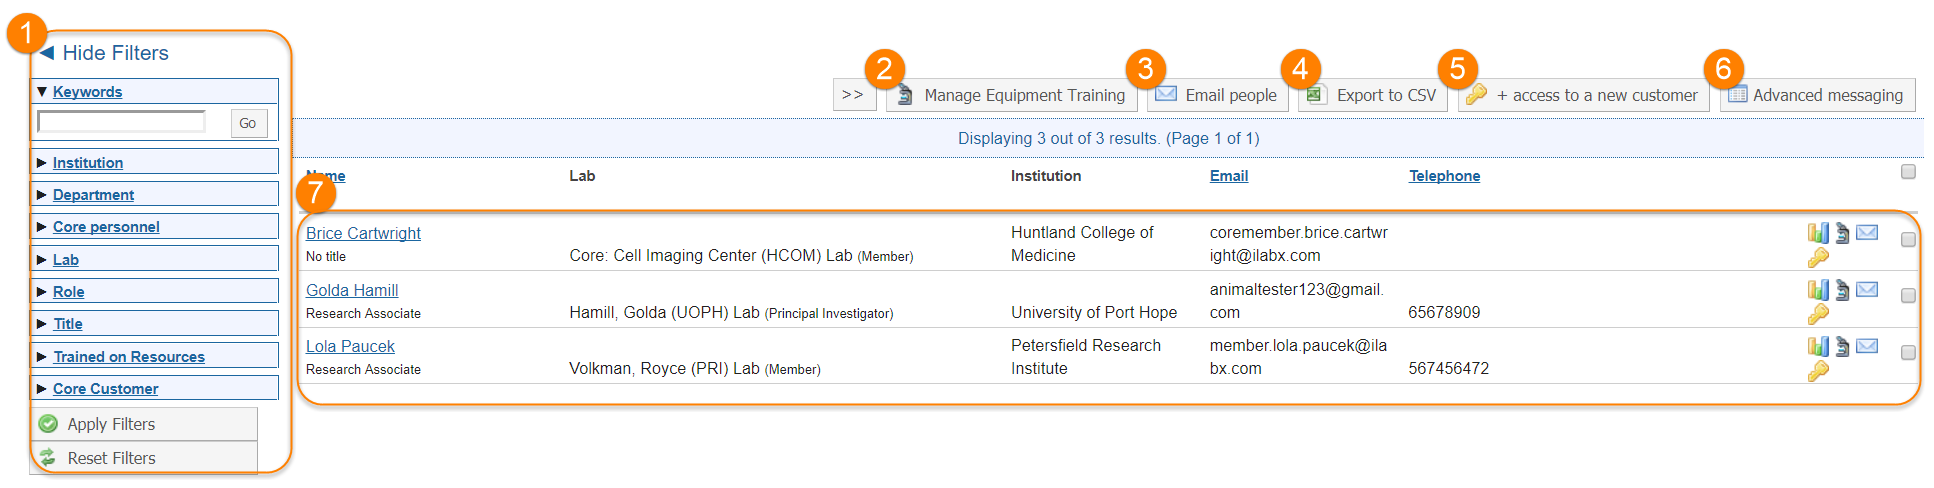
Task: Click envelope icon for Lola Paucek
Action: (x=1867, y=346)
